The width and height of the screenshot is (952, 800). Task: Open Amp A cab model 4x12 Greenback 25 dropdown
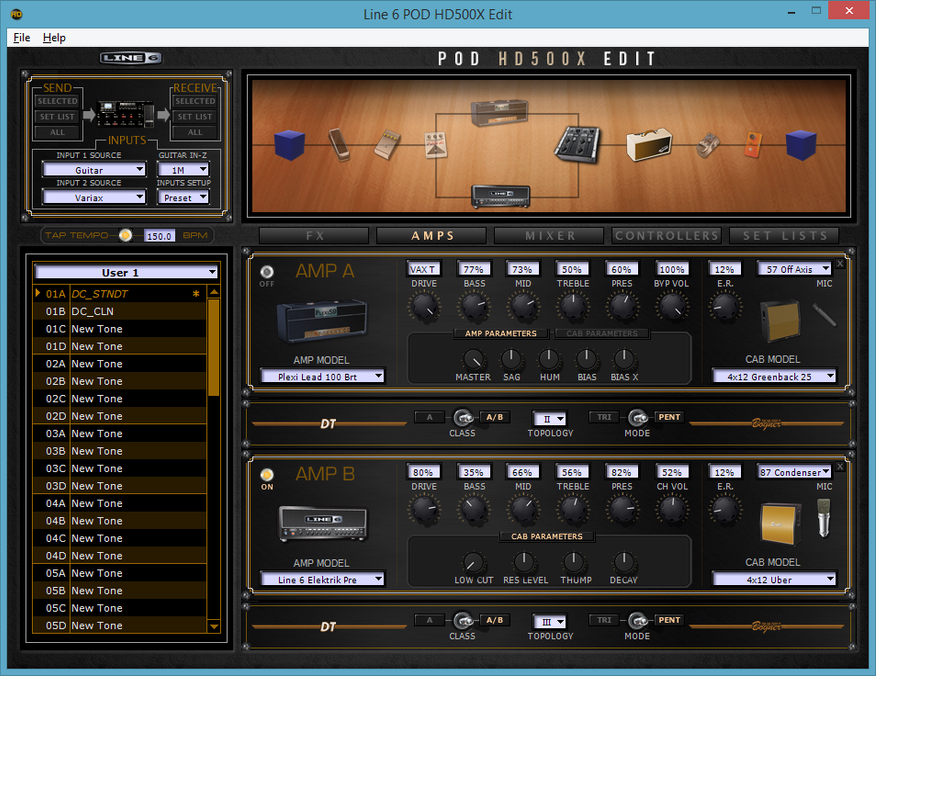pos(774,376)
